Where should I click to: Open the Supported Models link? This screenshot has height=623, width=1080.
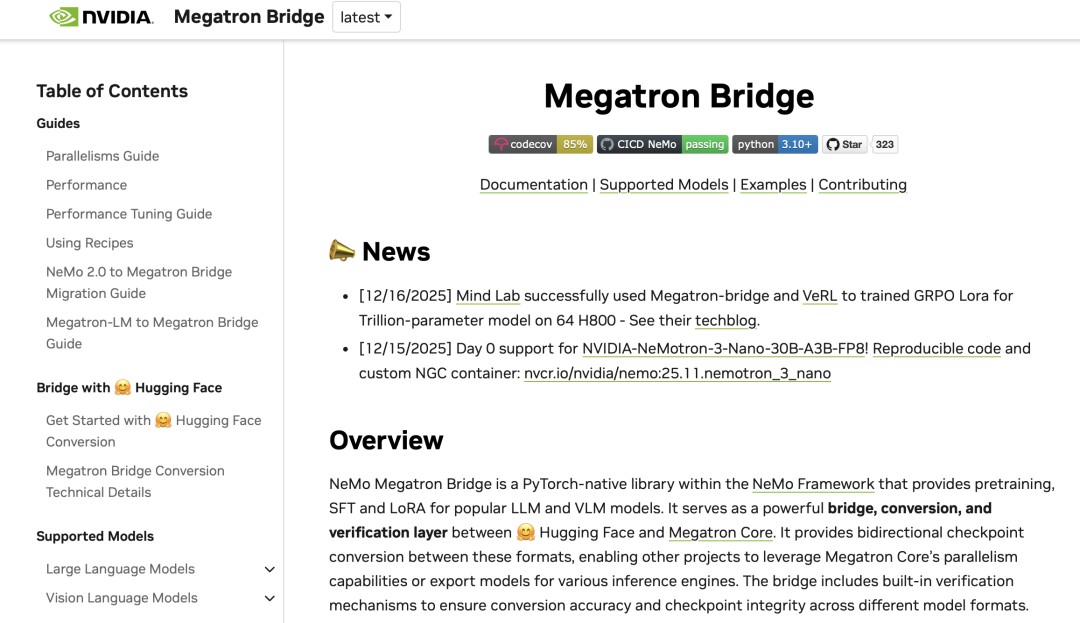[x=664, y=185]
